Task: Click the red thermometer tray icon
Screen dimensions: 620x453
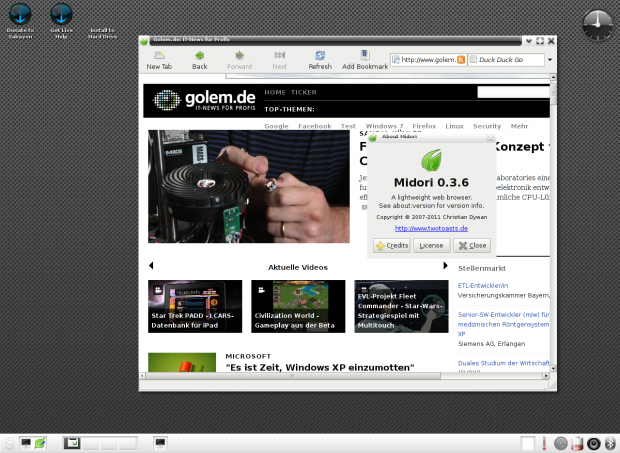Action: click(544, 444)
